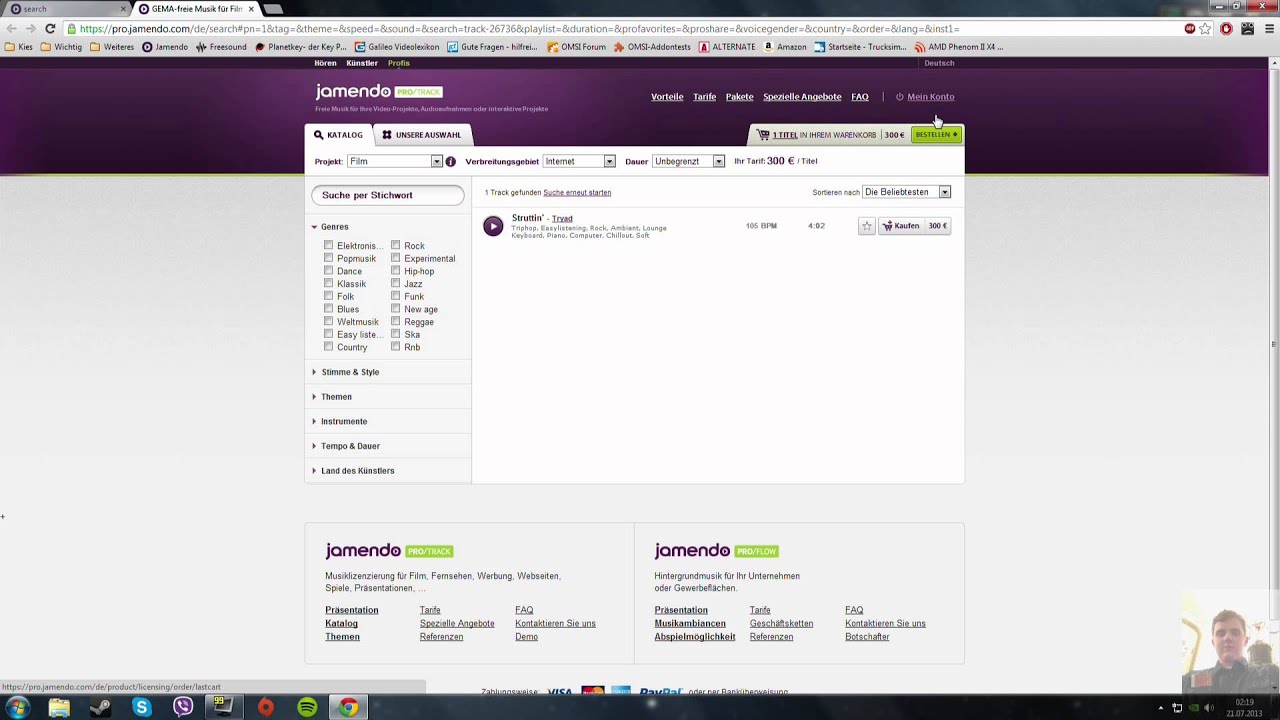
Task: Click the 1 Titel cart link
Action: tap(785, 135)
